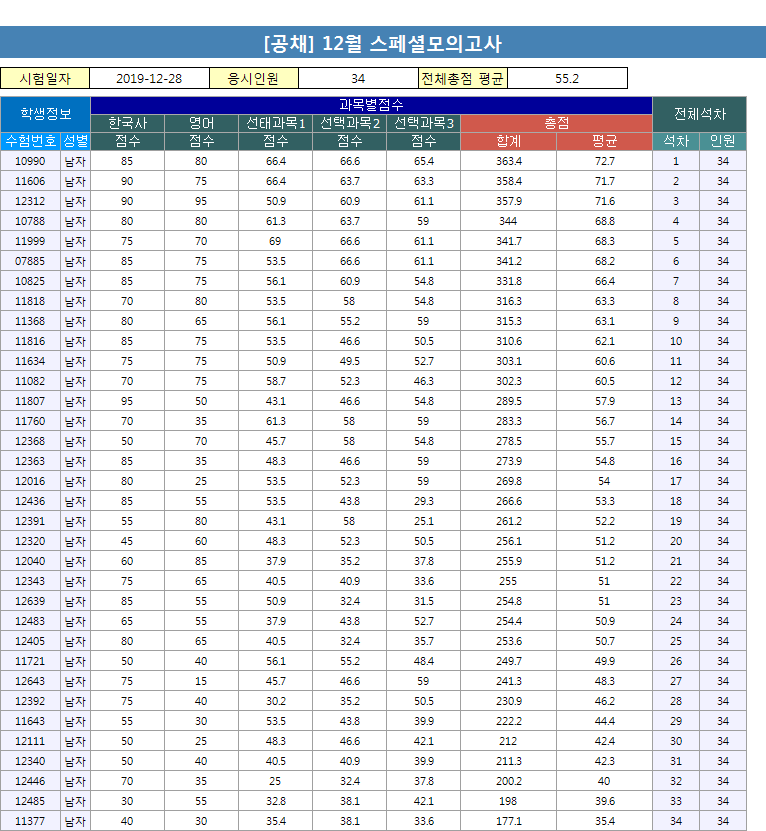Click the '영어' subject header

coord(201,123)
